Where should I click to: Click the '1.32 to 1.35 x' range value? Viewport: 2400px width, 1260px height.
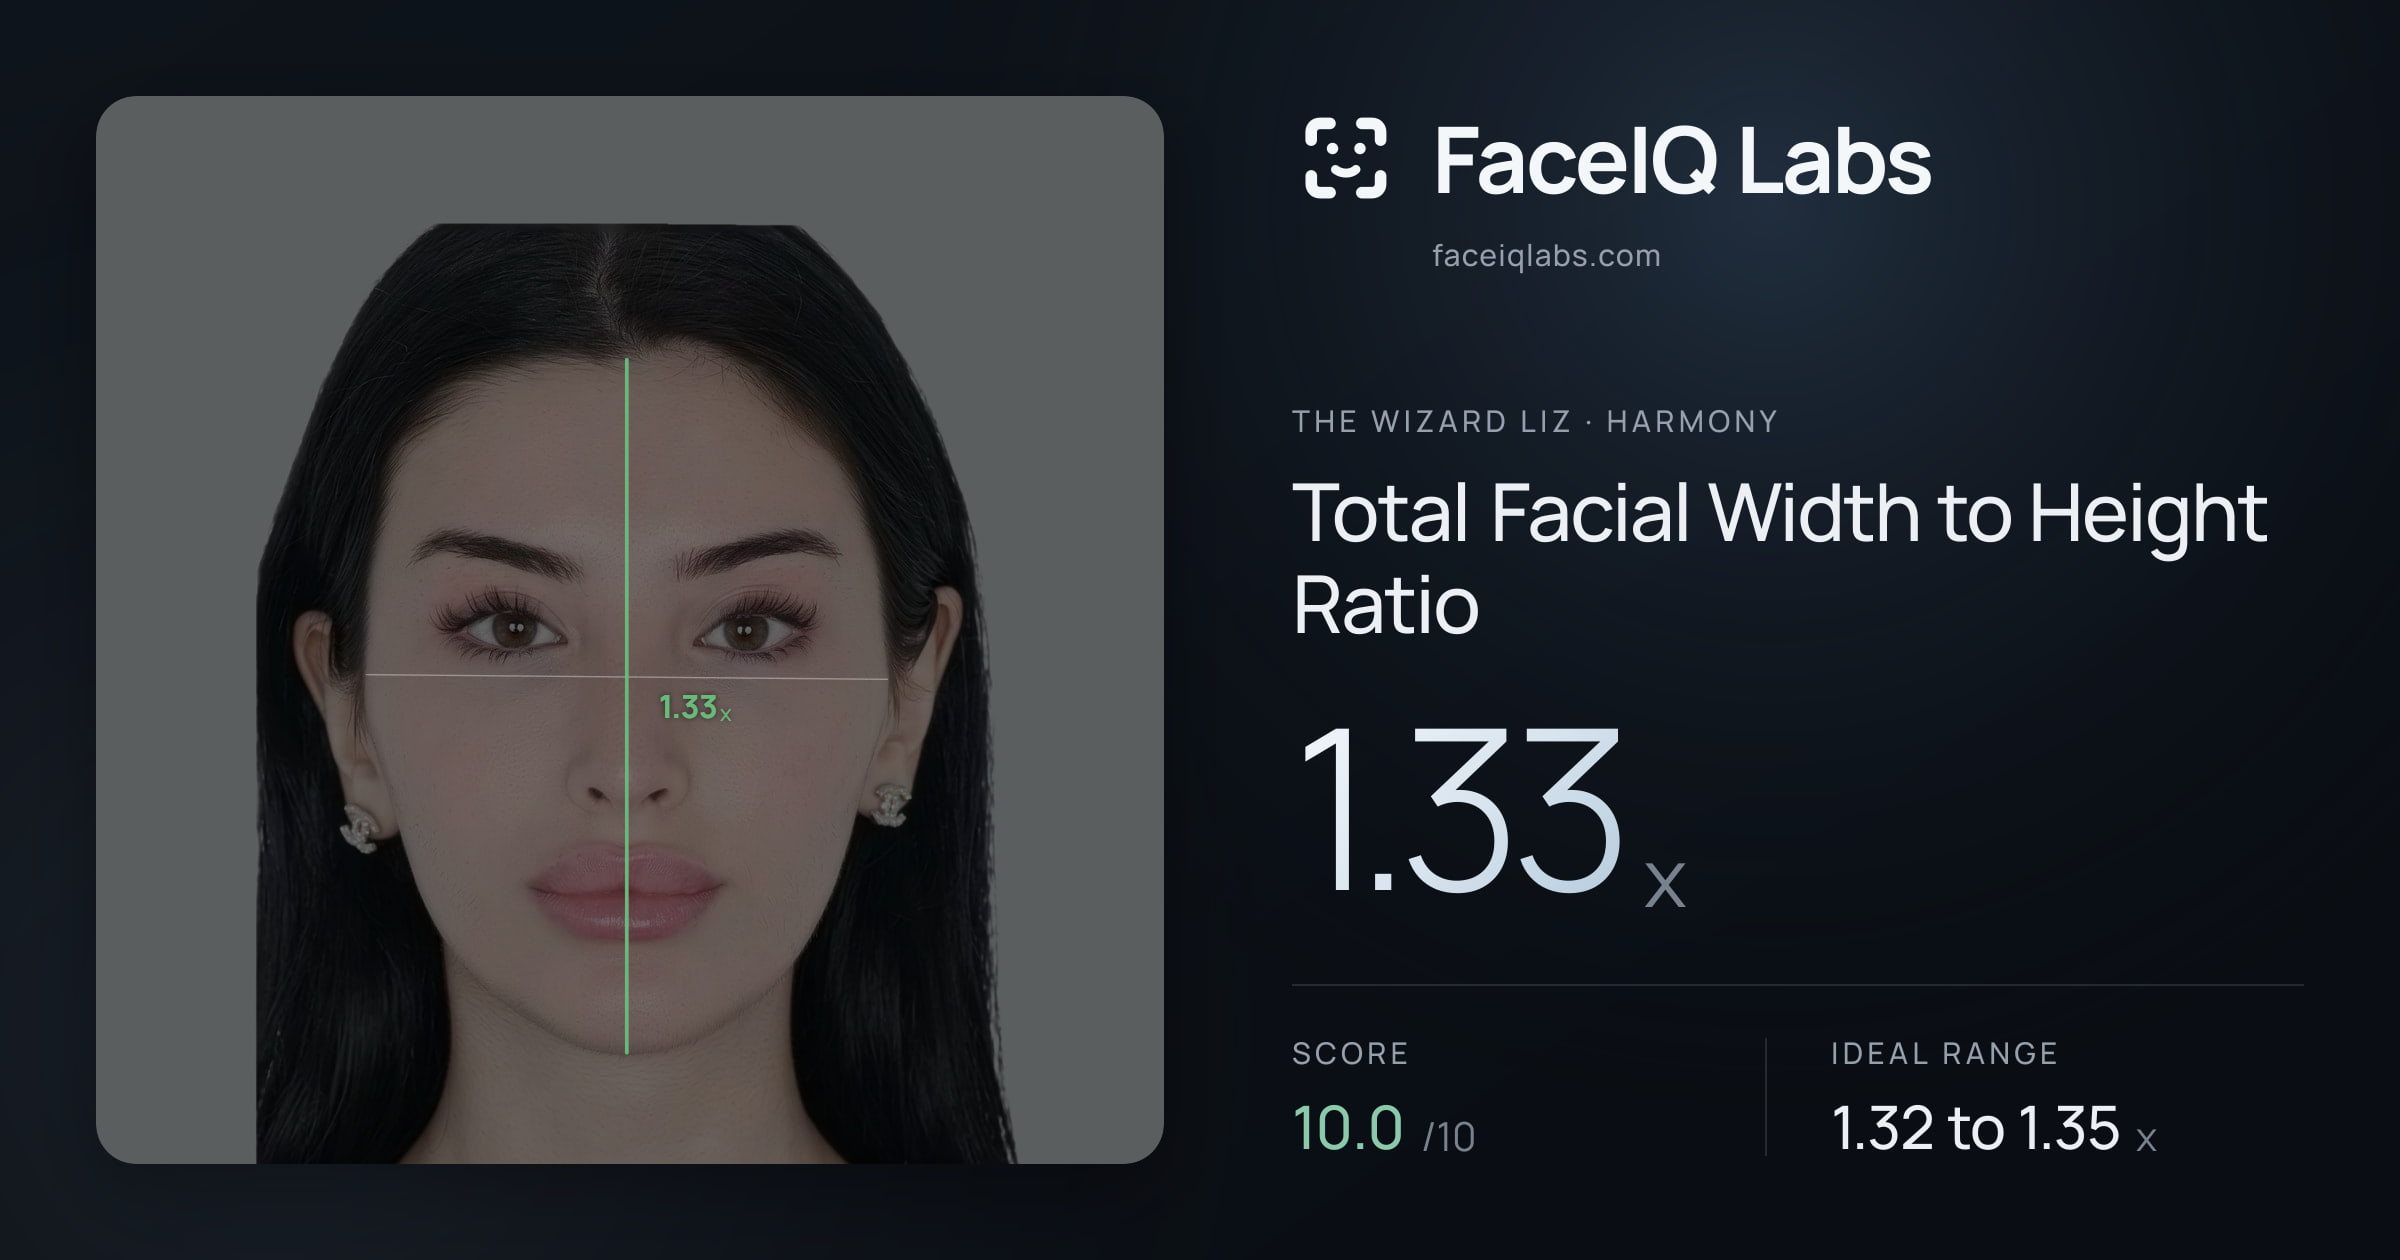tap(1994, 1128)
